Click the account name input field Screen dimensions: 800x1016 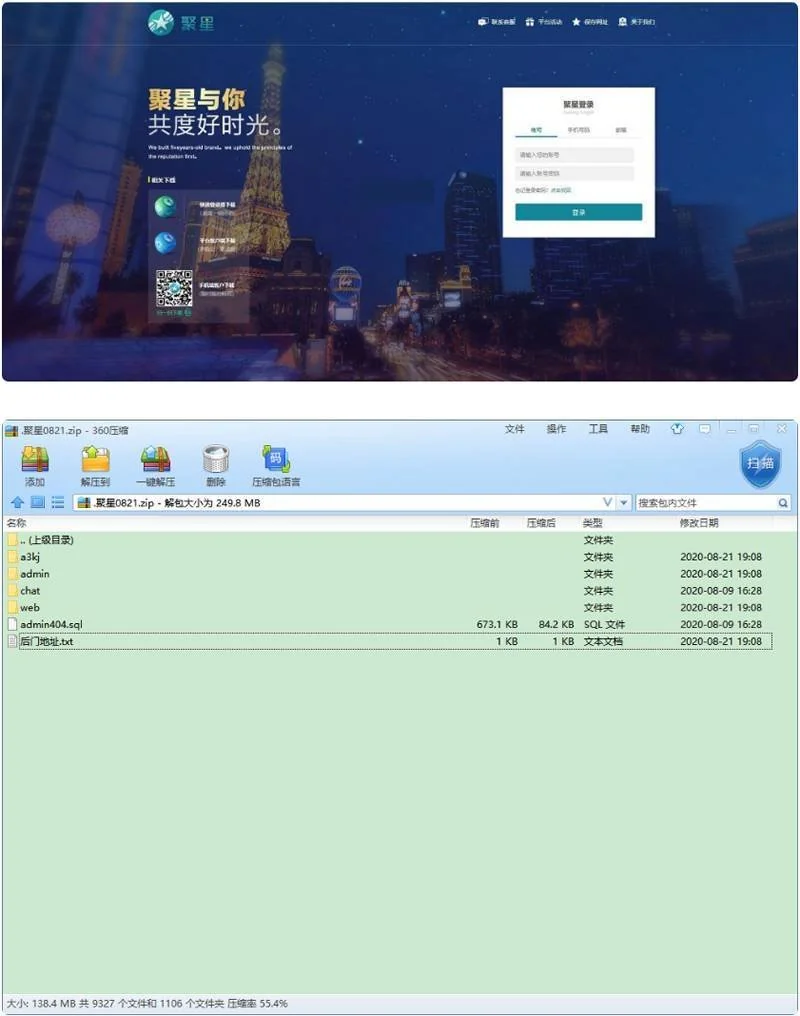coord(575,155)
